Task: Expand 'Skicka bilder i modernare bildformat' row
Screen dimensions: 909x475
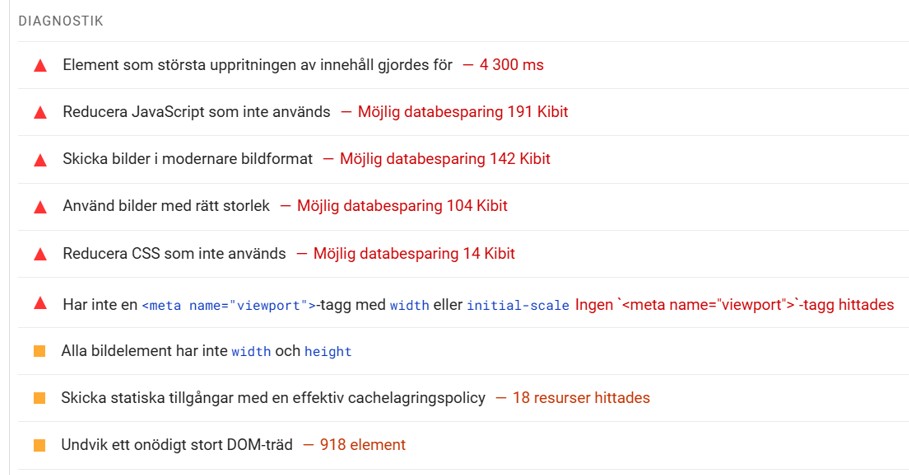Action: [463, 159]
